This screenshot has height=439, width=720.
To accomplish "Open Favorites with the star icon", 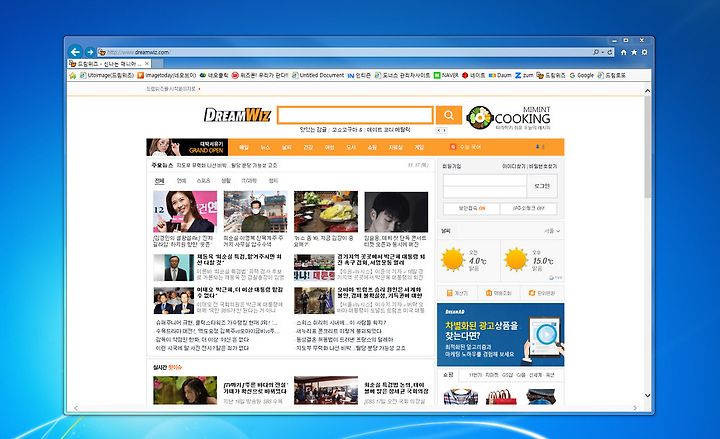I will [x=634, y=52].
